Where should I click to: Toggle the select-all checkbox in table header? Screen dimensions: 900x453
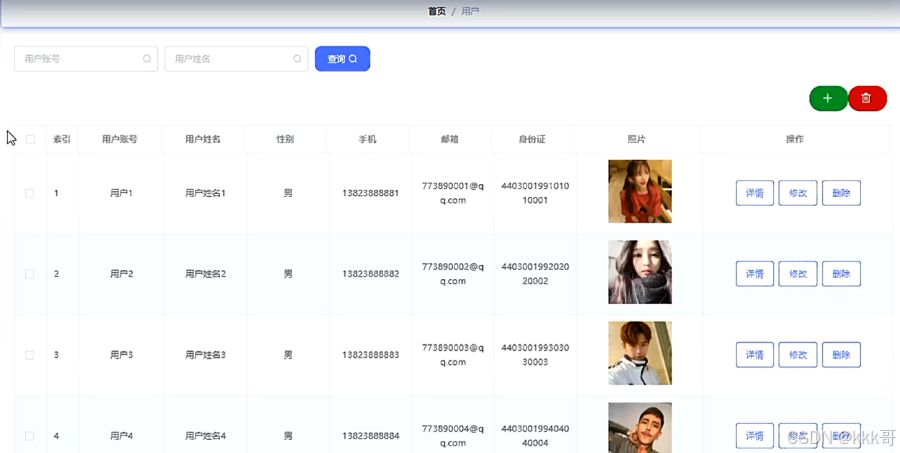pyautogui.click(x=30, y=140)
